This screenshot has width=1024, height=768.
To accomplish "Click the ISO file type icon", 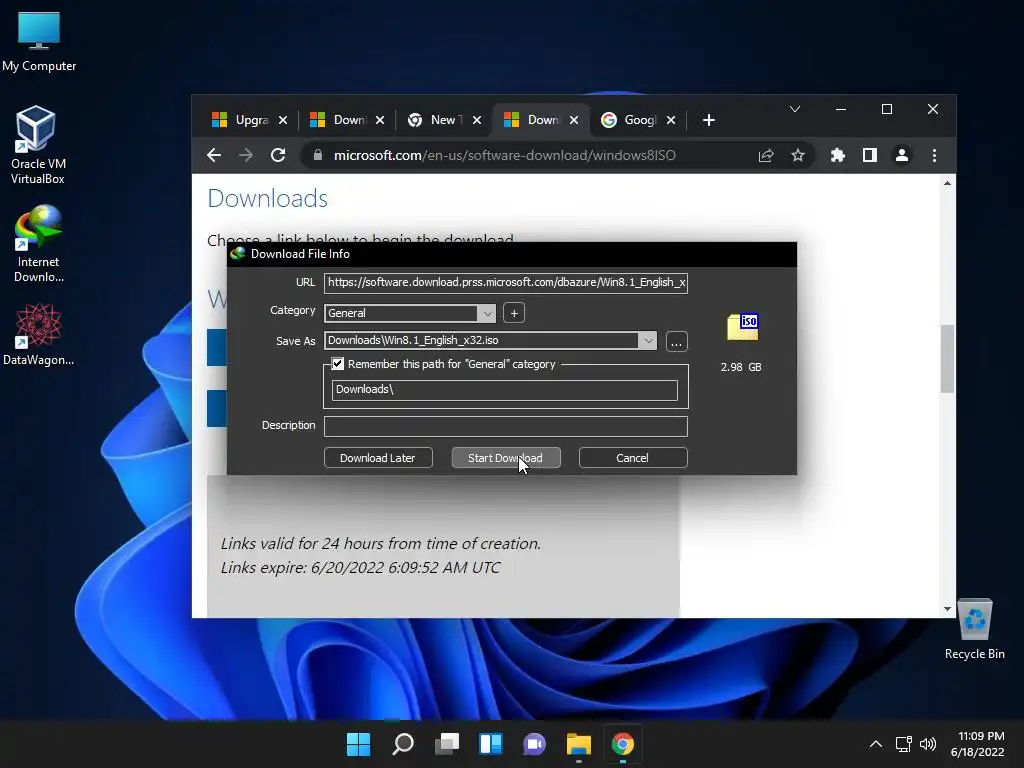I will tap(743, 327).
